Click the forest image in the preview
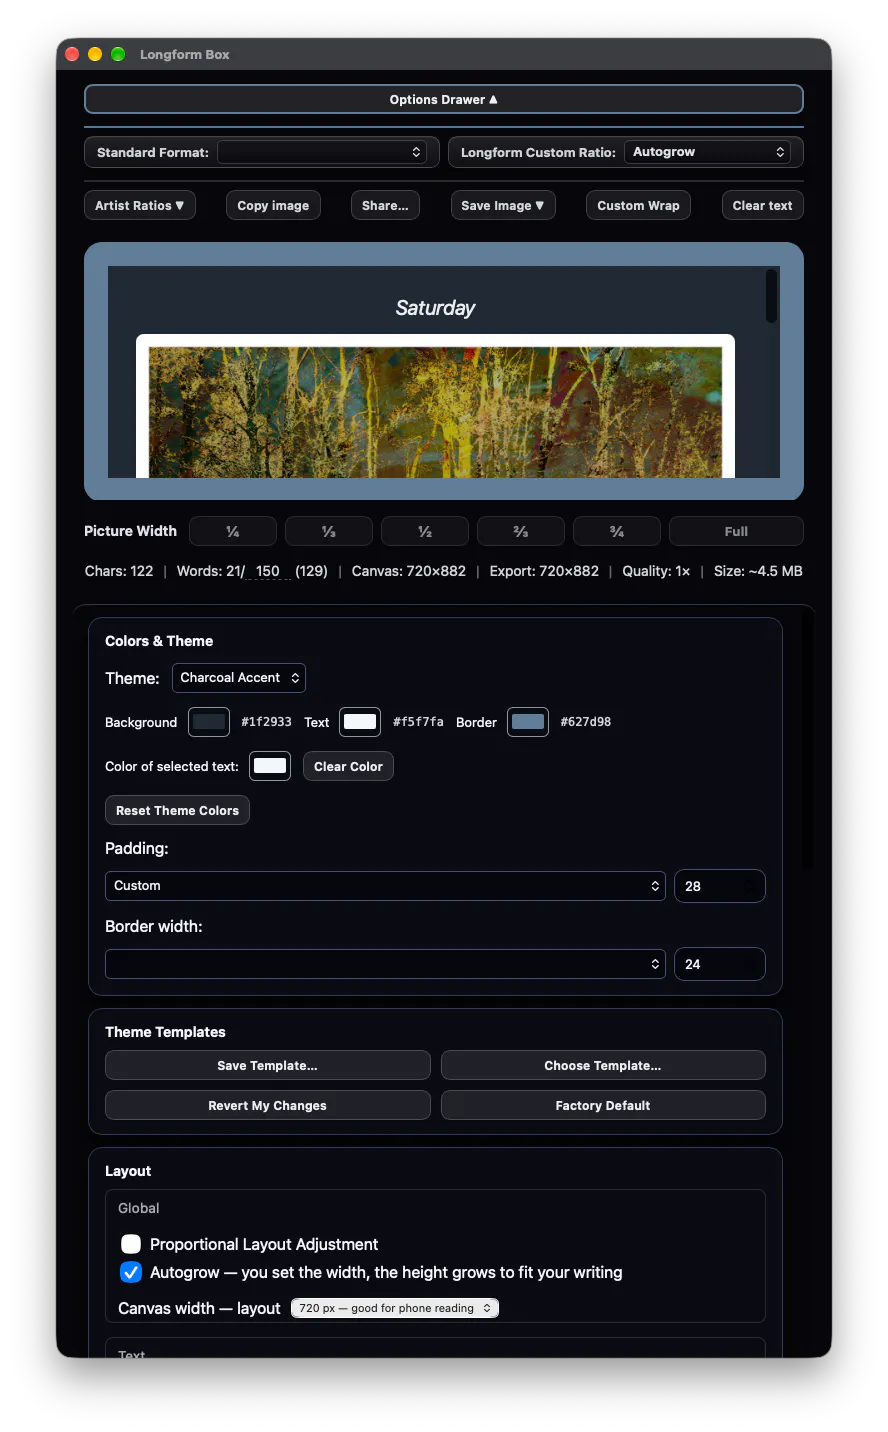 tap(435, 412)
